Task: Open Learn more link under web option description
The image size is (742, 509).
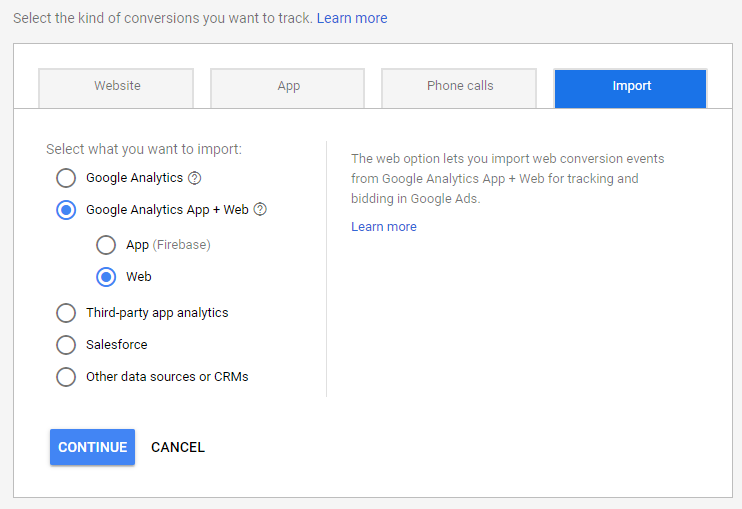Action: (384, 227)
